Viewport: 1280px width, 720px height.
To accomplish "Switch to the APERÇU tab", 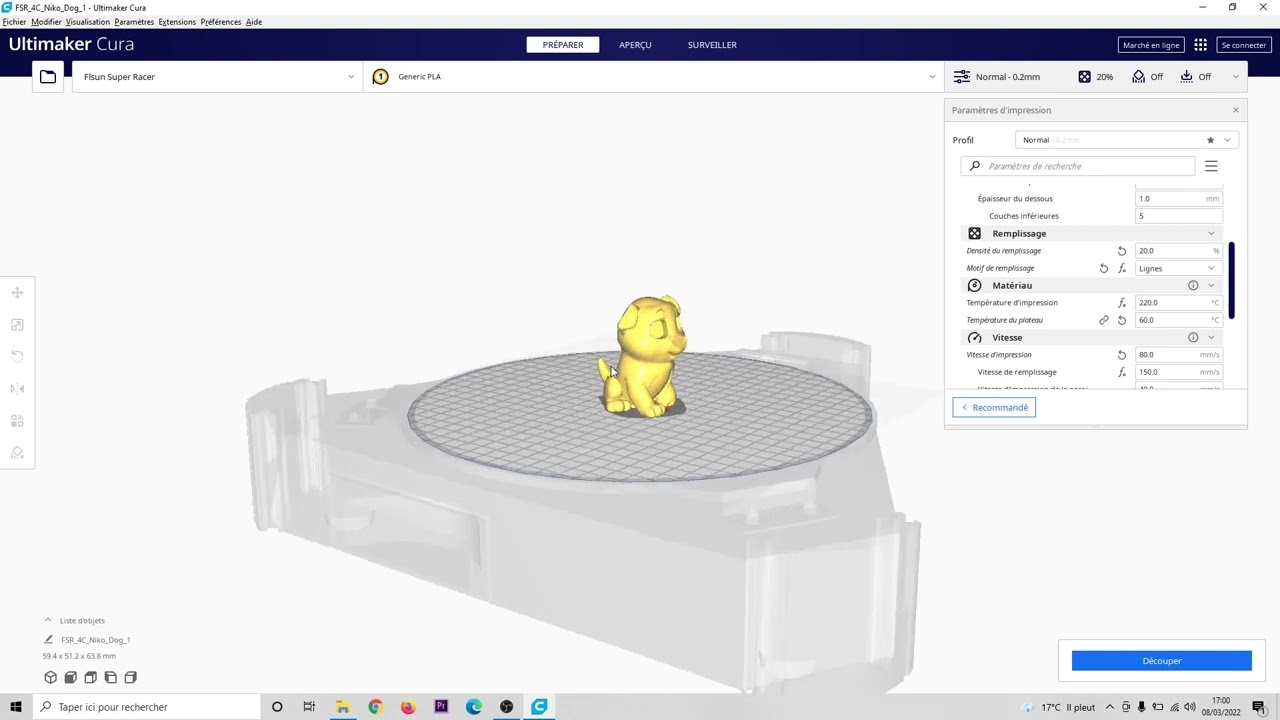I will (635, 45).
